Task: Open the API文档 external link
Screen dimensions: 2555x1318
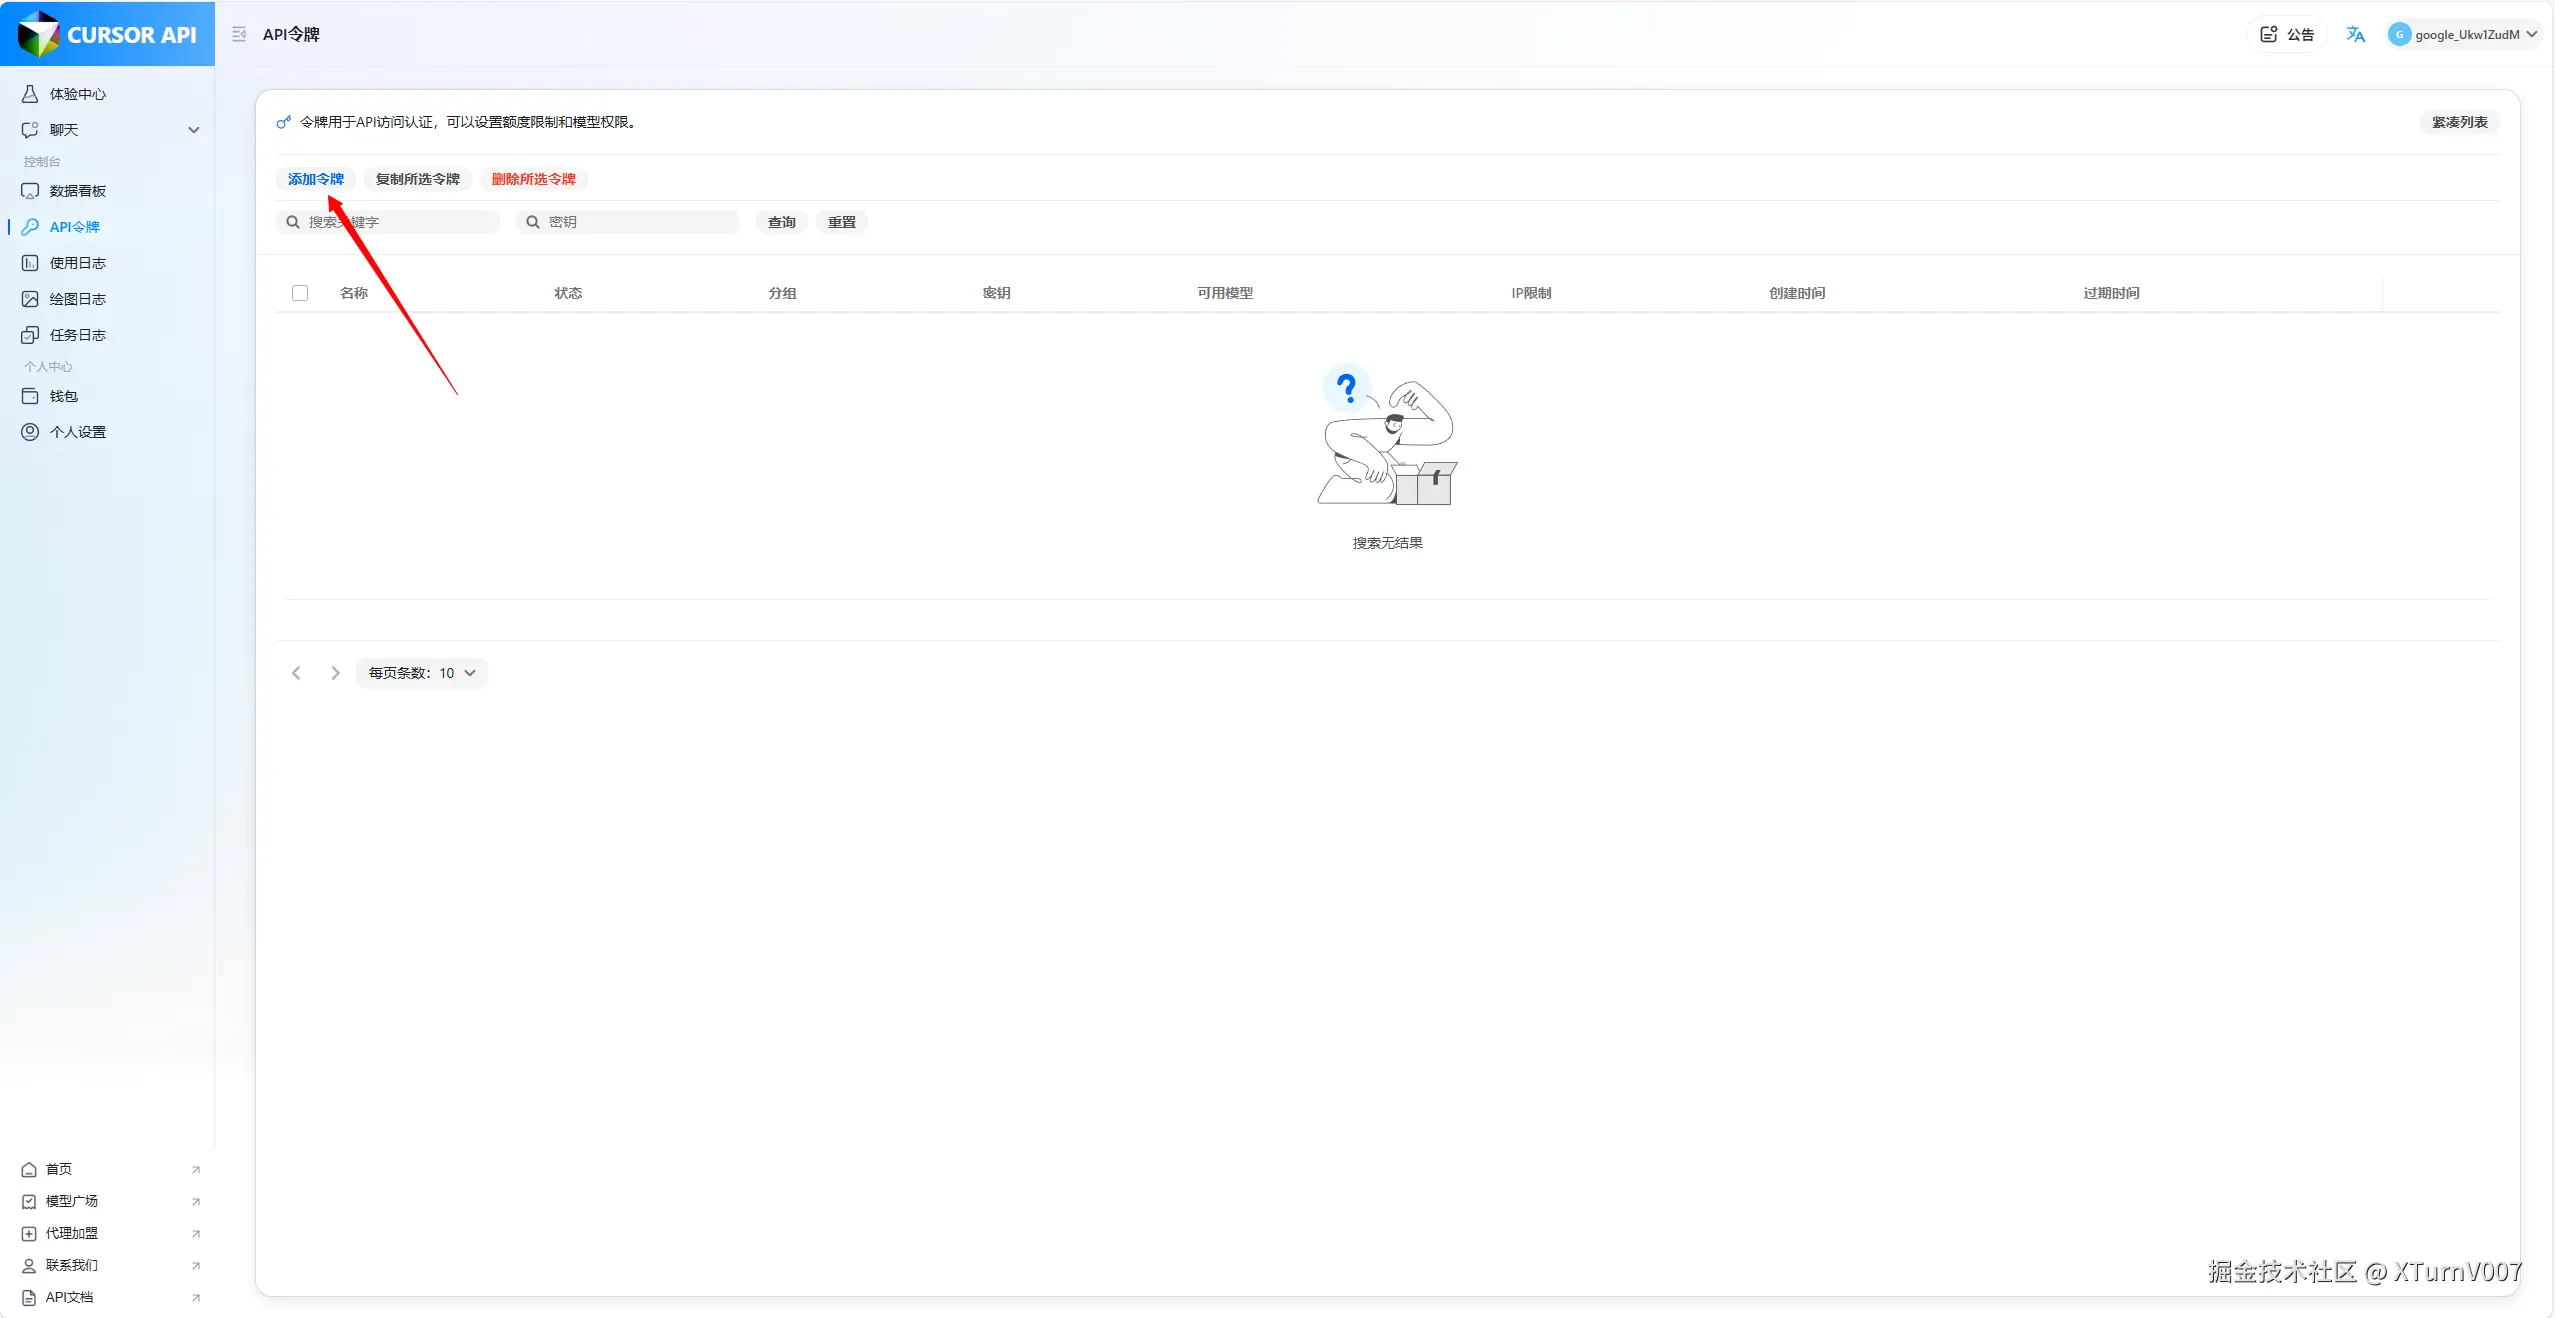Action: click(x=70, y=1297)
